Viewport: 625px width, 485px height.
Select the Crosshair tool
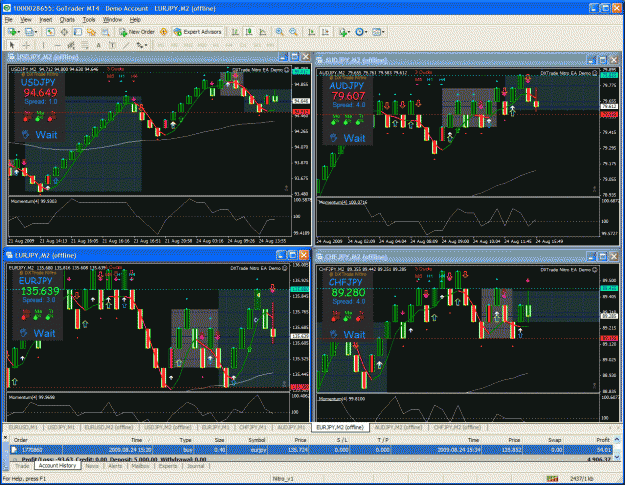pos(26,45)
